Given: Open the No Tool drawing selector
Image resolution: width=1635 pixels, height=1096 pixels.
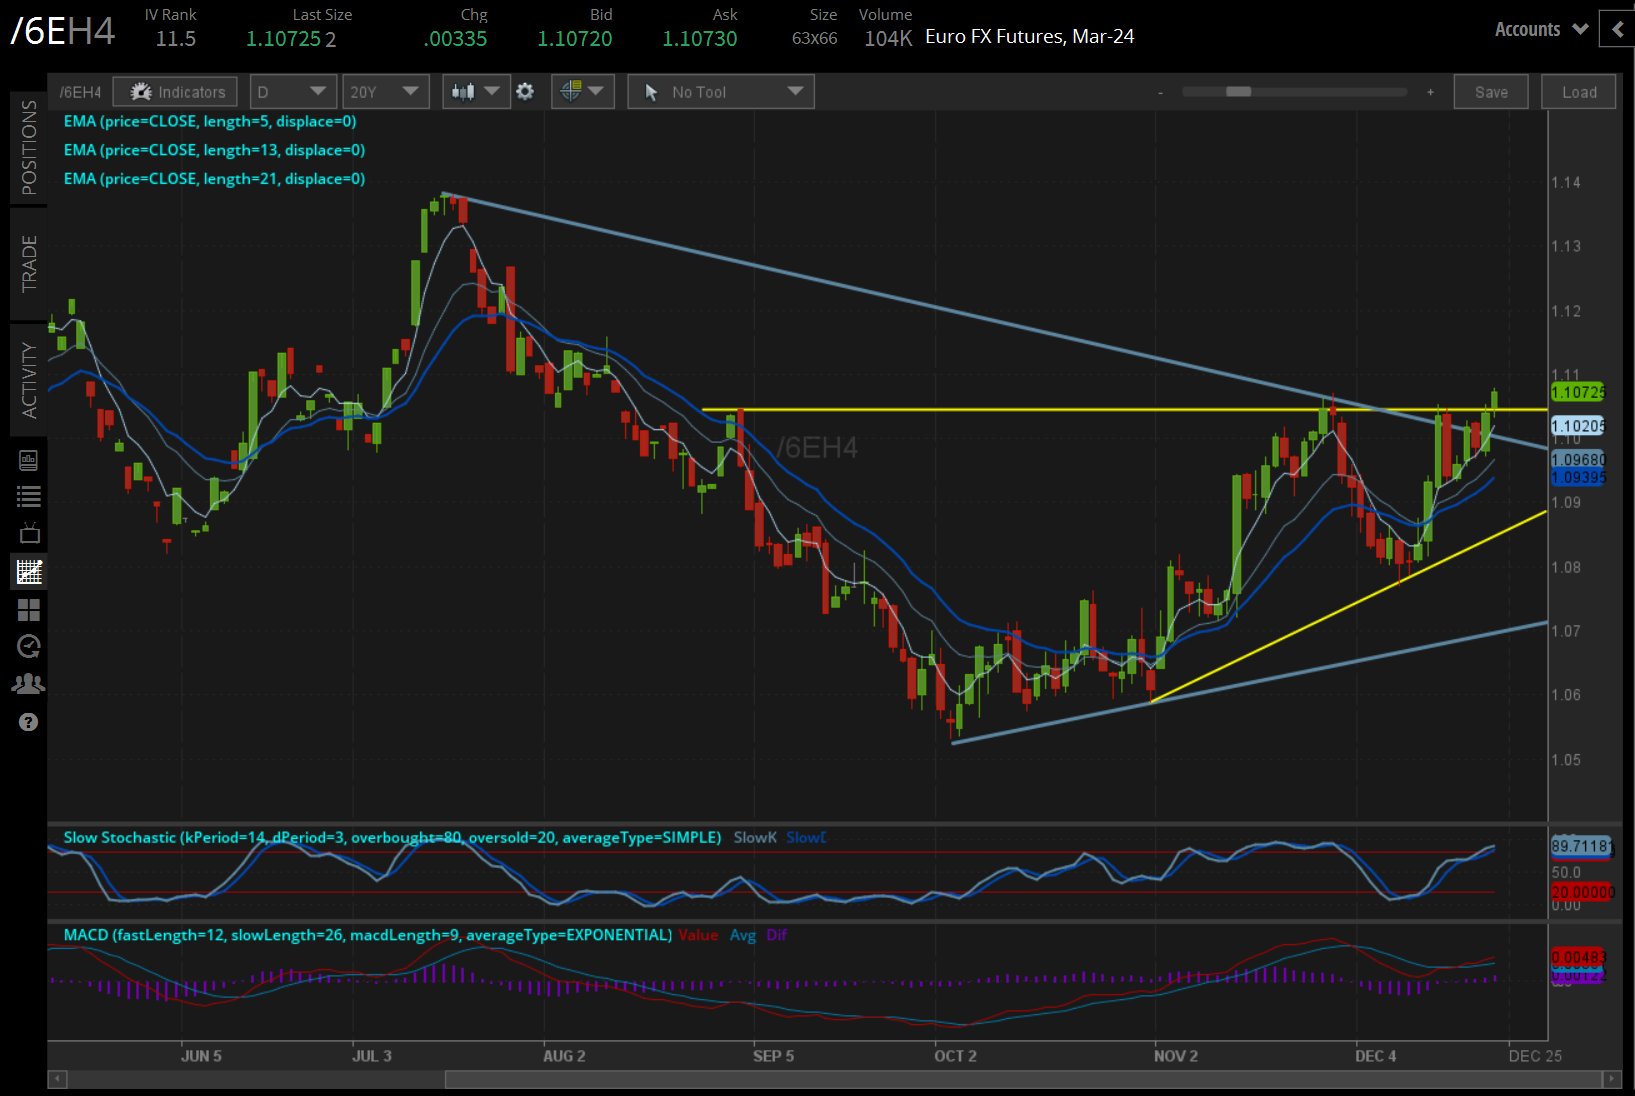Looking at the screenshot, I should (x=720, y=92).
